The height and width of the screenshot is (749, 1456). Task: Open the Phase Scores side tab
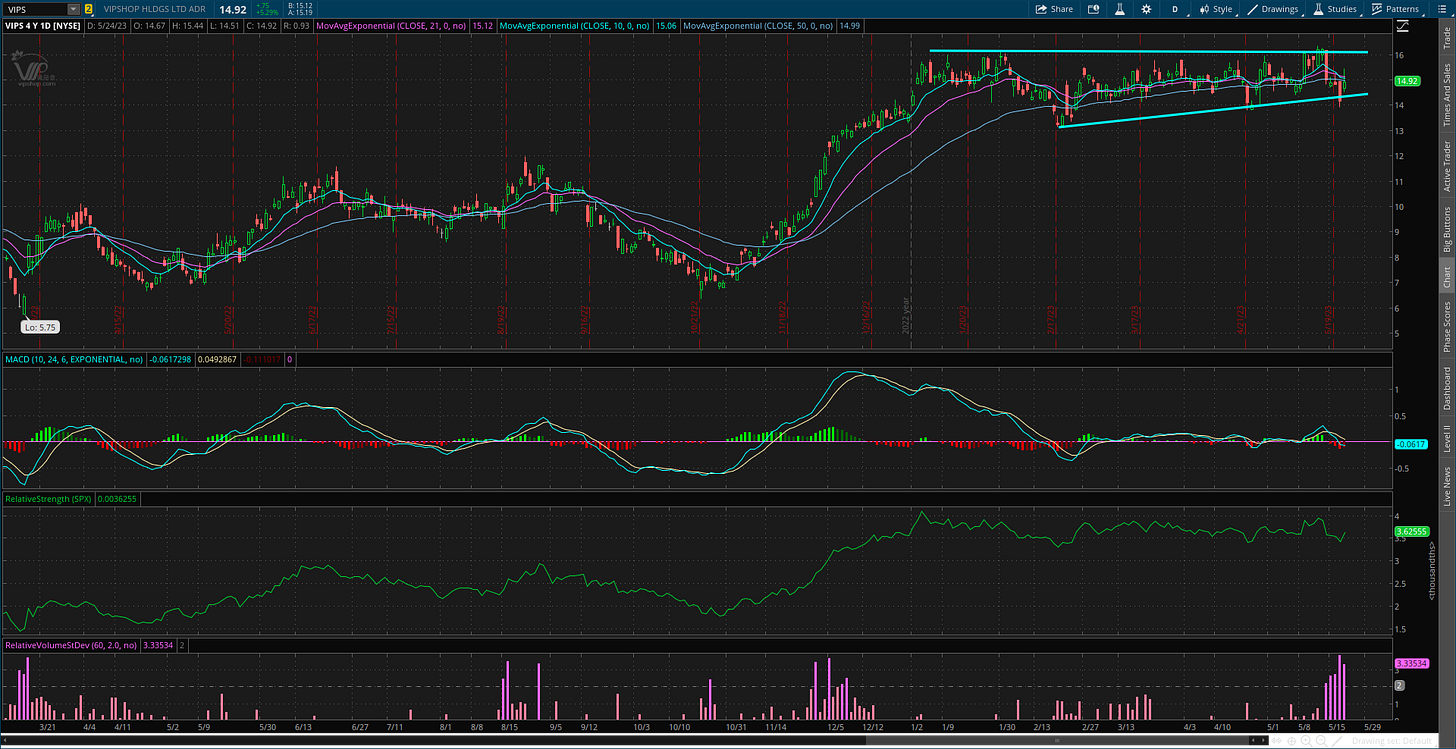[x=1446, y=327]
